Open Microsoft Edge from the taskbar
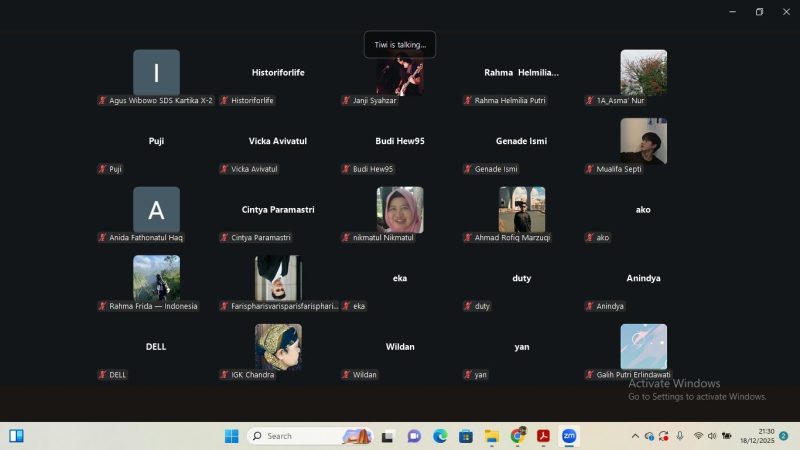The width and height of the screenshot is (800, 450). 440,436
